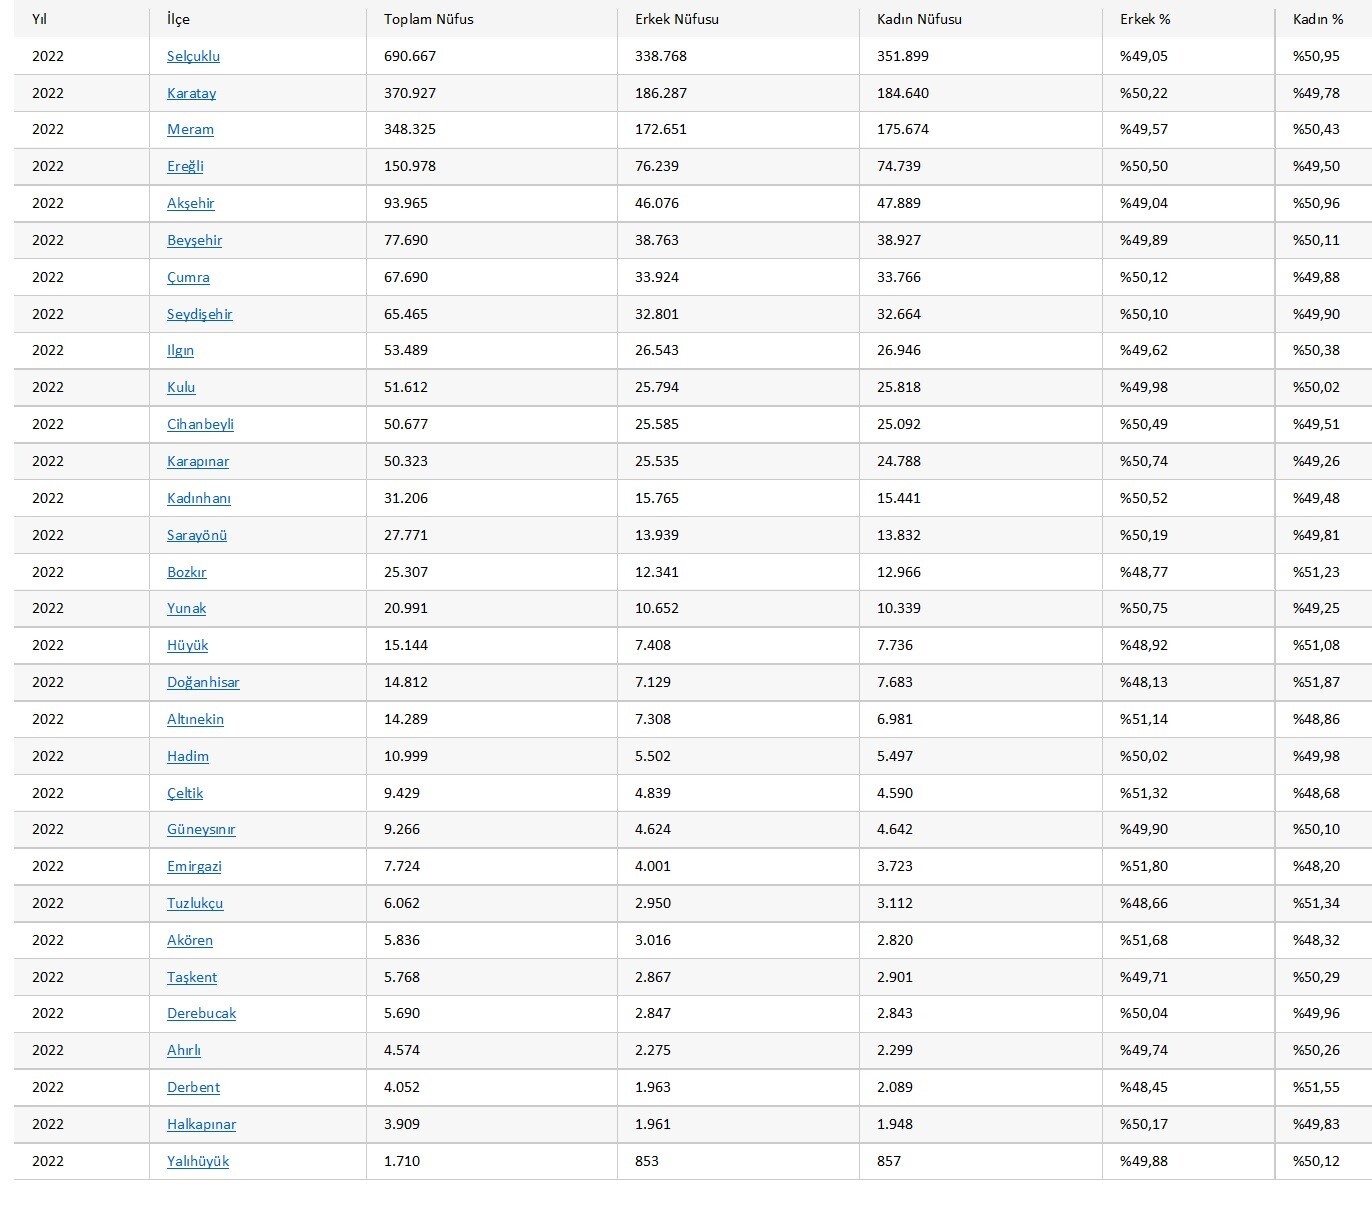
Task: Open the Karapınar district link
Action: point(198,461)
